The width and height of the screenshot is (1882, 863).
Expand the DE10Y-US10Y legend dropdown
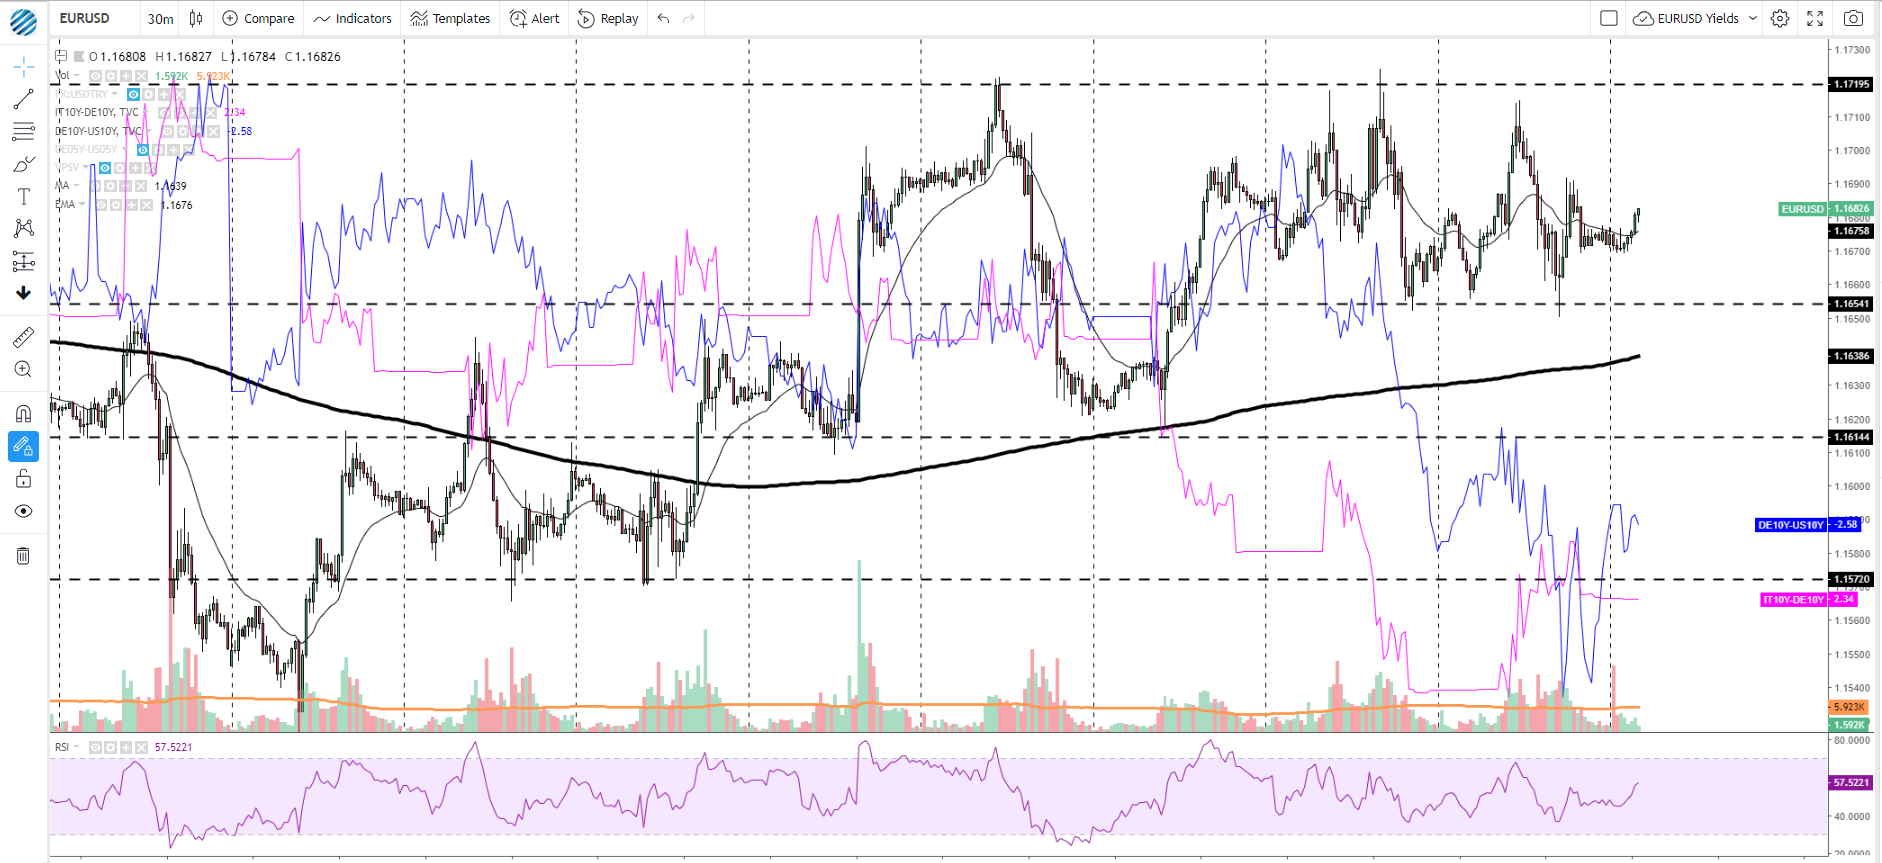[149, 131]
